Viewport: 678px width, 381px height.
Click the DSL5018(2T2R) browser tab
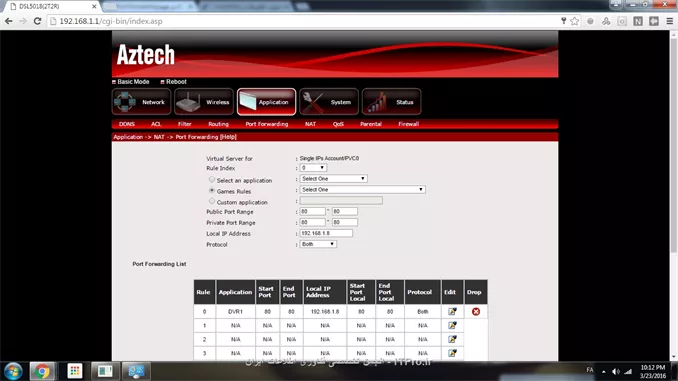coord(52,6)
